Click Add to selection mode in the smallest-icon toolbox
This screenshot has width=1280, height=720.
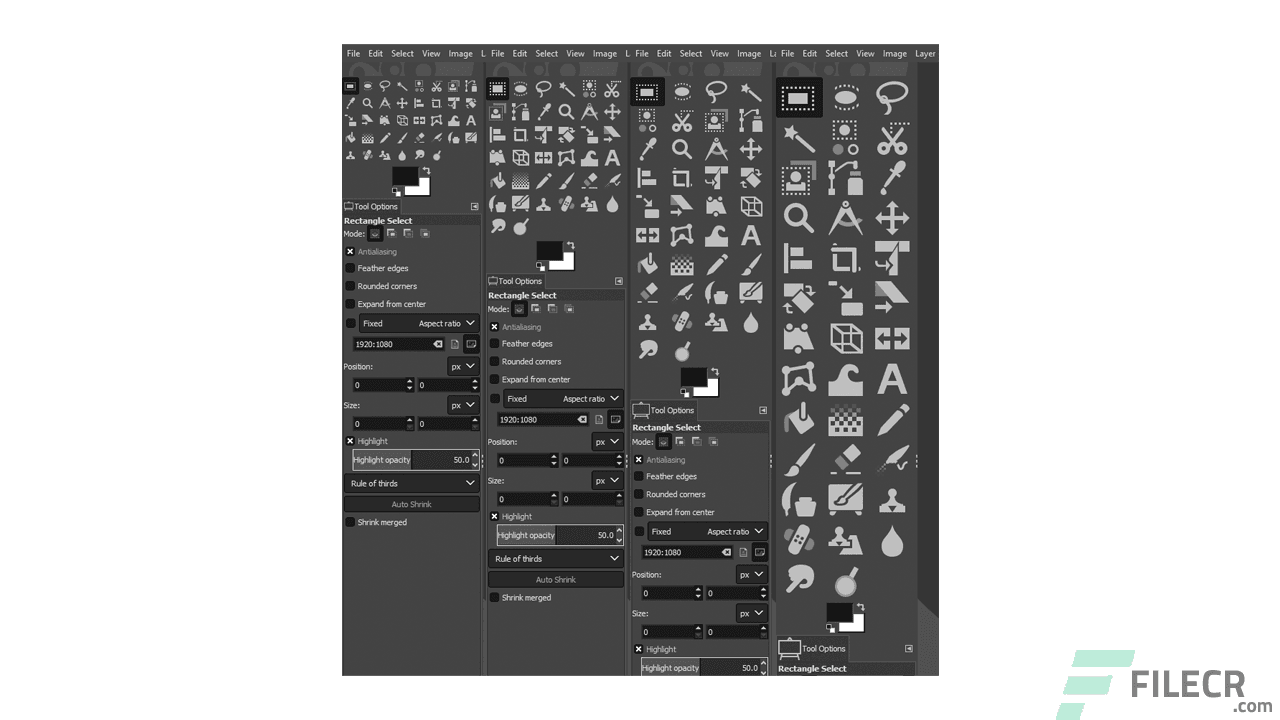click(391, 233)
